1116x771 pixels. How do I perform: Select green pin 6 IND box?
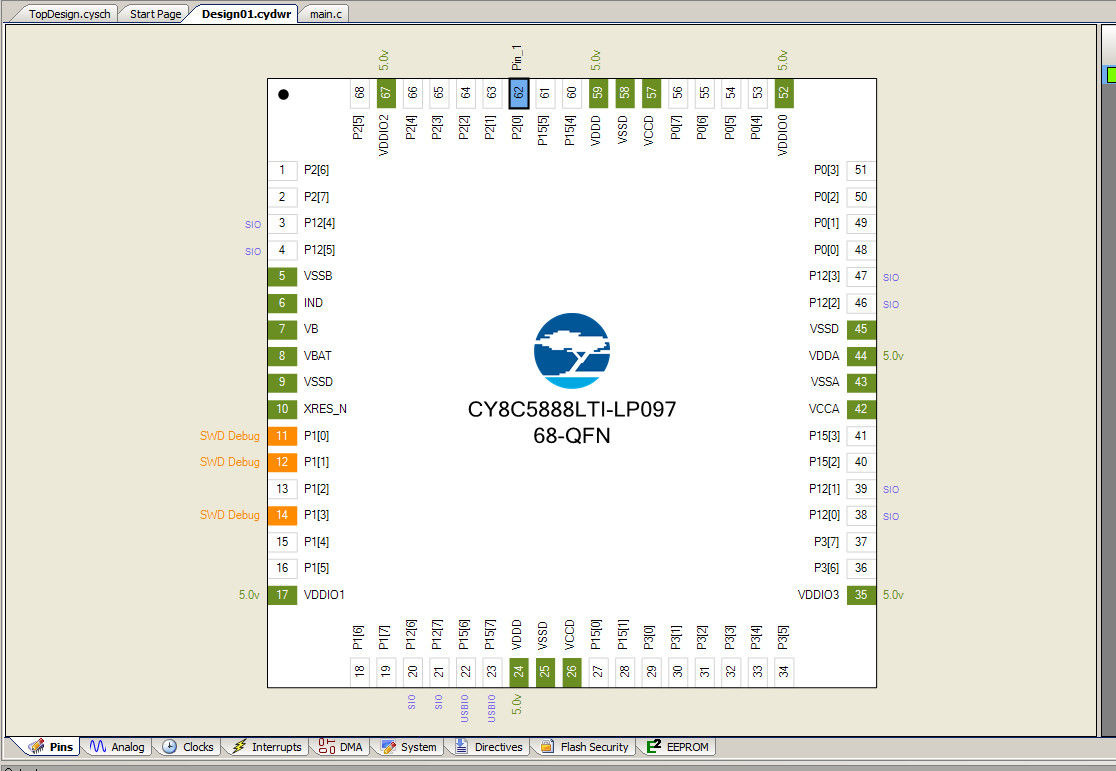pos(282,303)
